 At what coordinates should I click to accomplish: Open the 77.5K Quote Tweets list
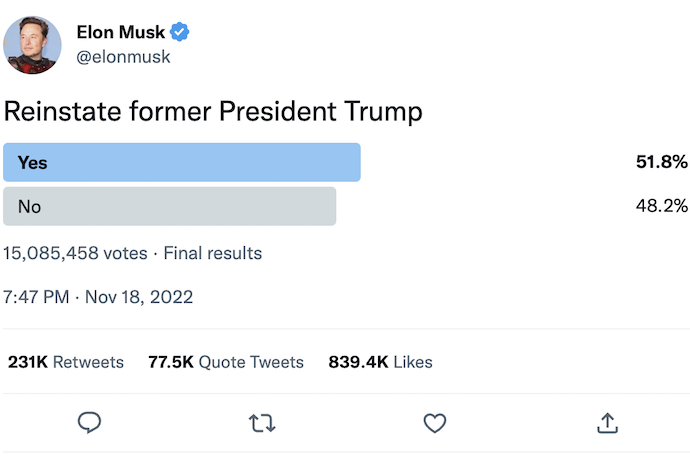[226, 362]
